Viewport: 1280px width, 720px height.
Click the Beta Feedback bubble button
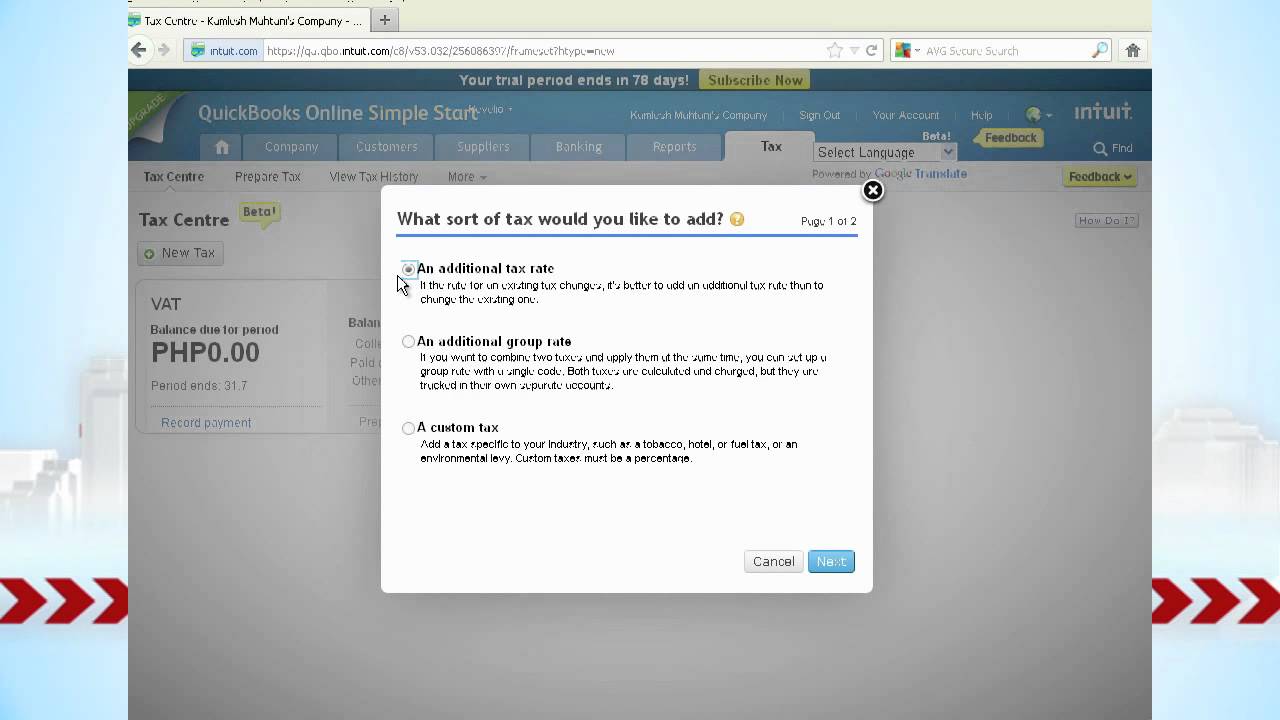(x=1010, y=138)
